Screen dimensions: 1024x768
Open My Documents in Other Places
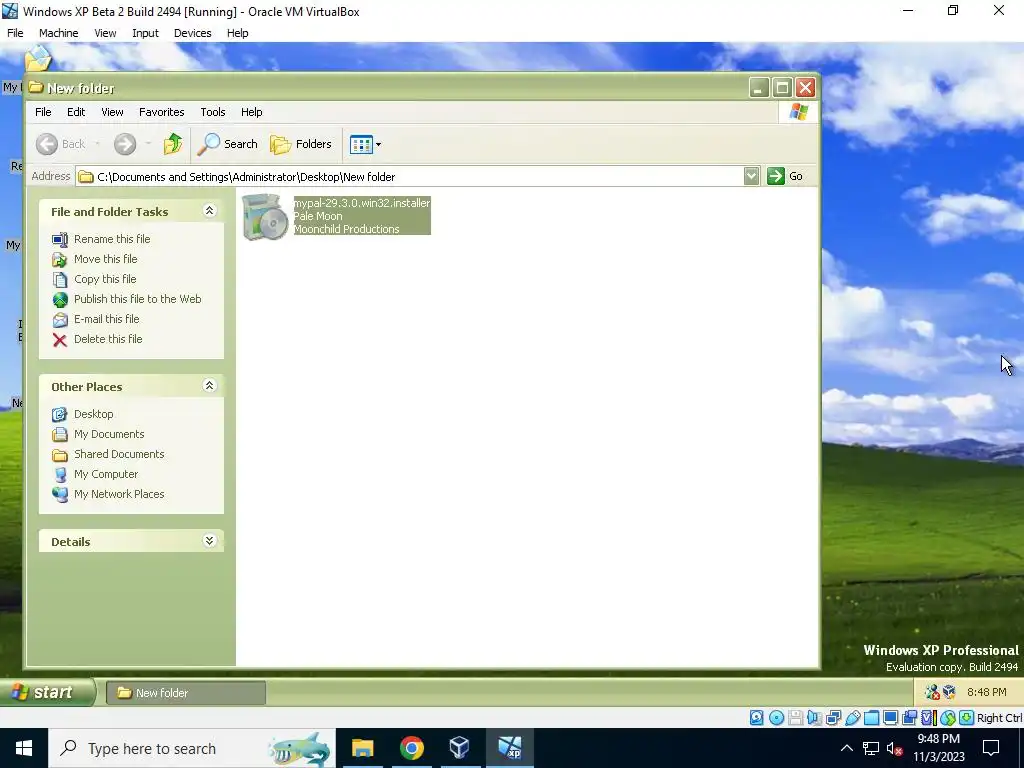(x=109, y=434)
